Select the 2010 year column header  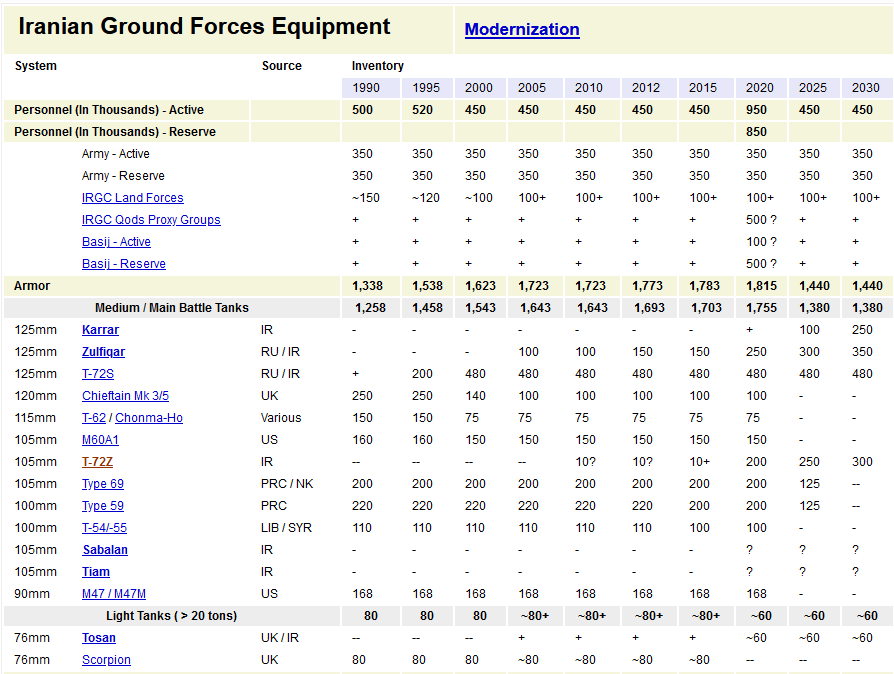pos(592,88)
